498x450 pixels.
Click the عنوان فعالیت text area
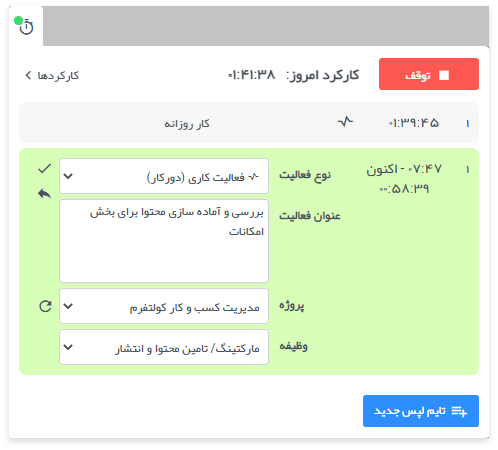(164, 241)
